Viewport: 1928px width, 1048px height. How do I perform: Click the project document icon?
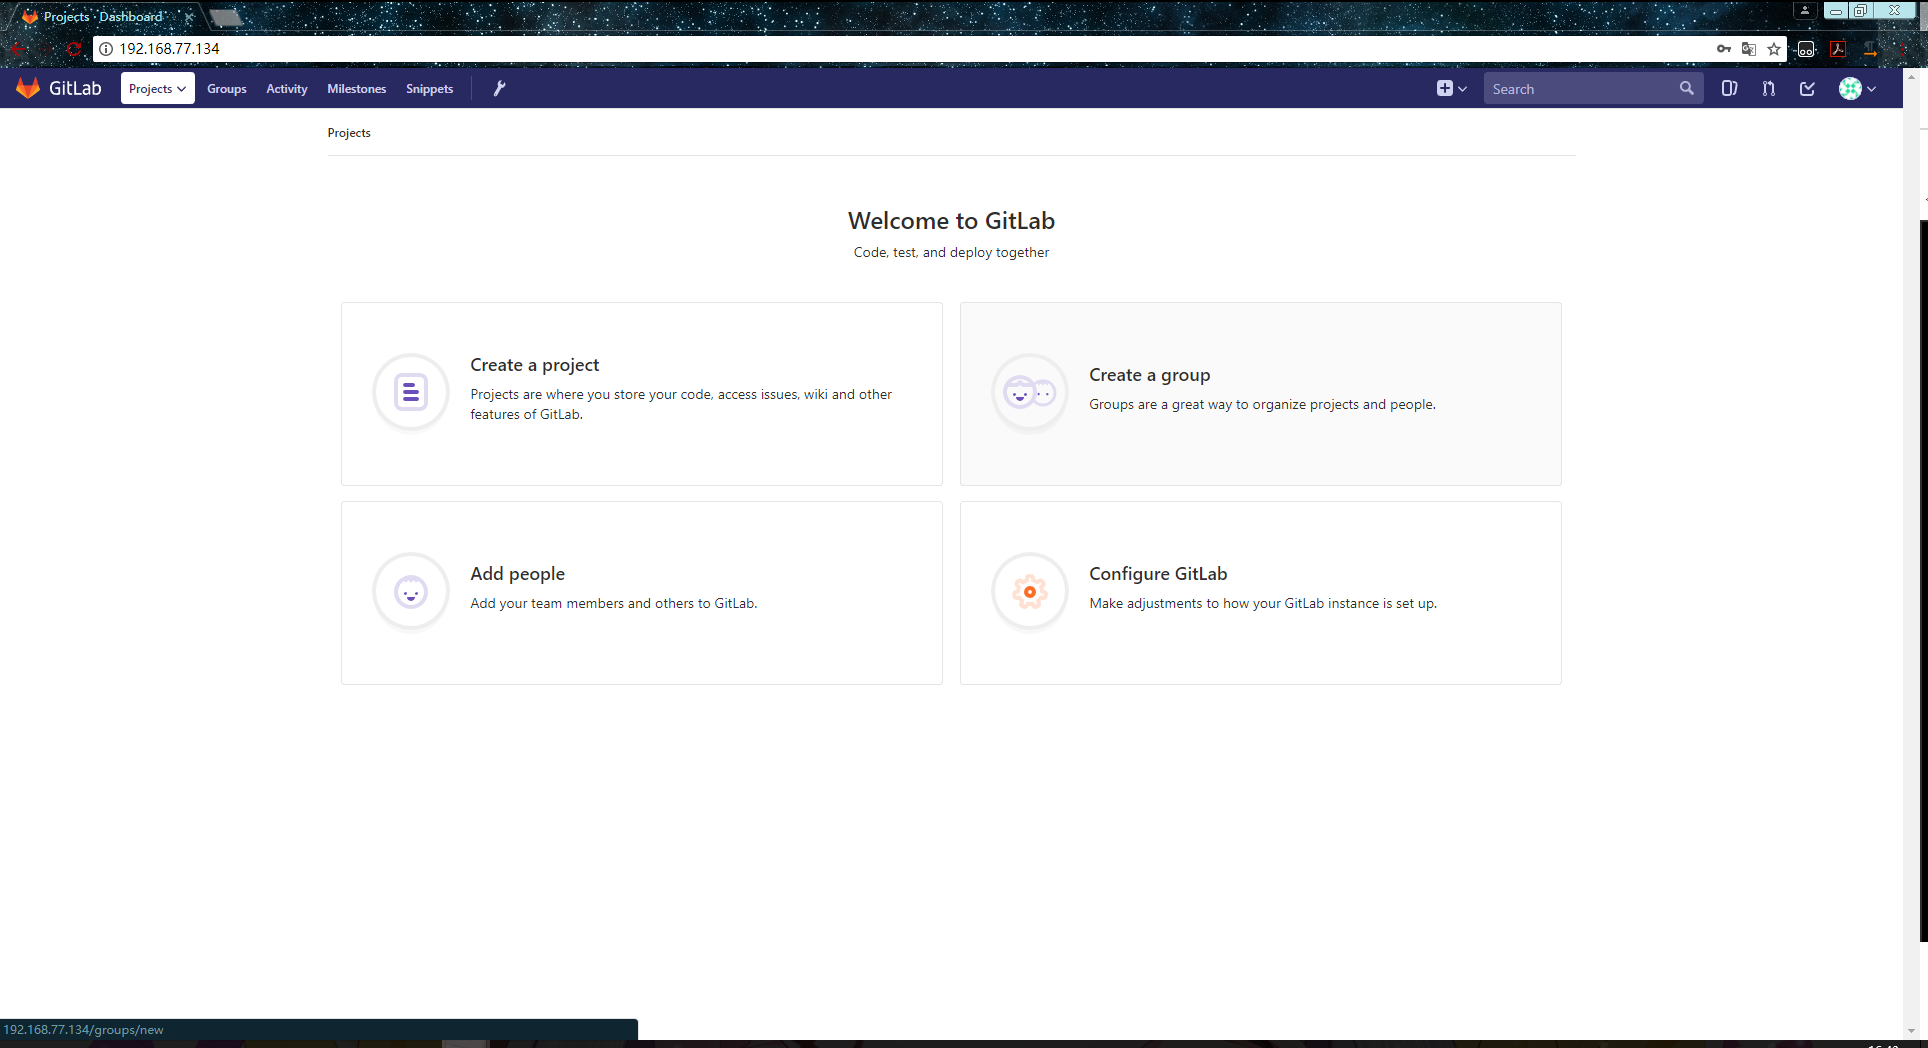[411, 392]
